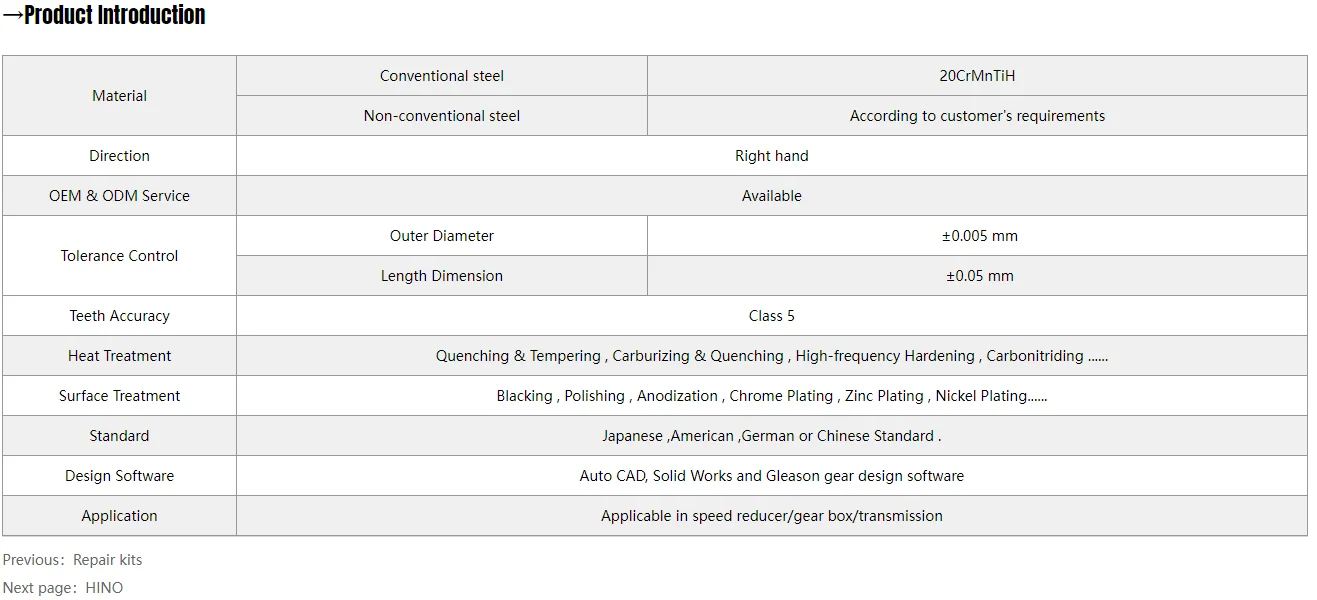This screenshot has width=1317, height=600.
Task: Click the OEM & ODM Service label
Action: click(x=119, y=196)
